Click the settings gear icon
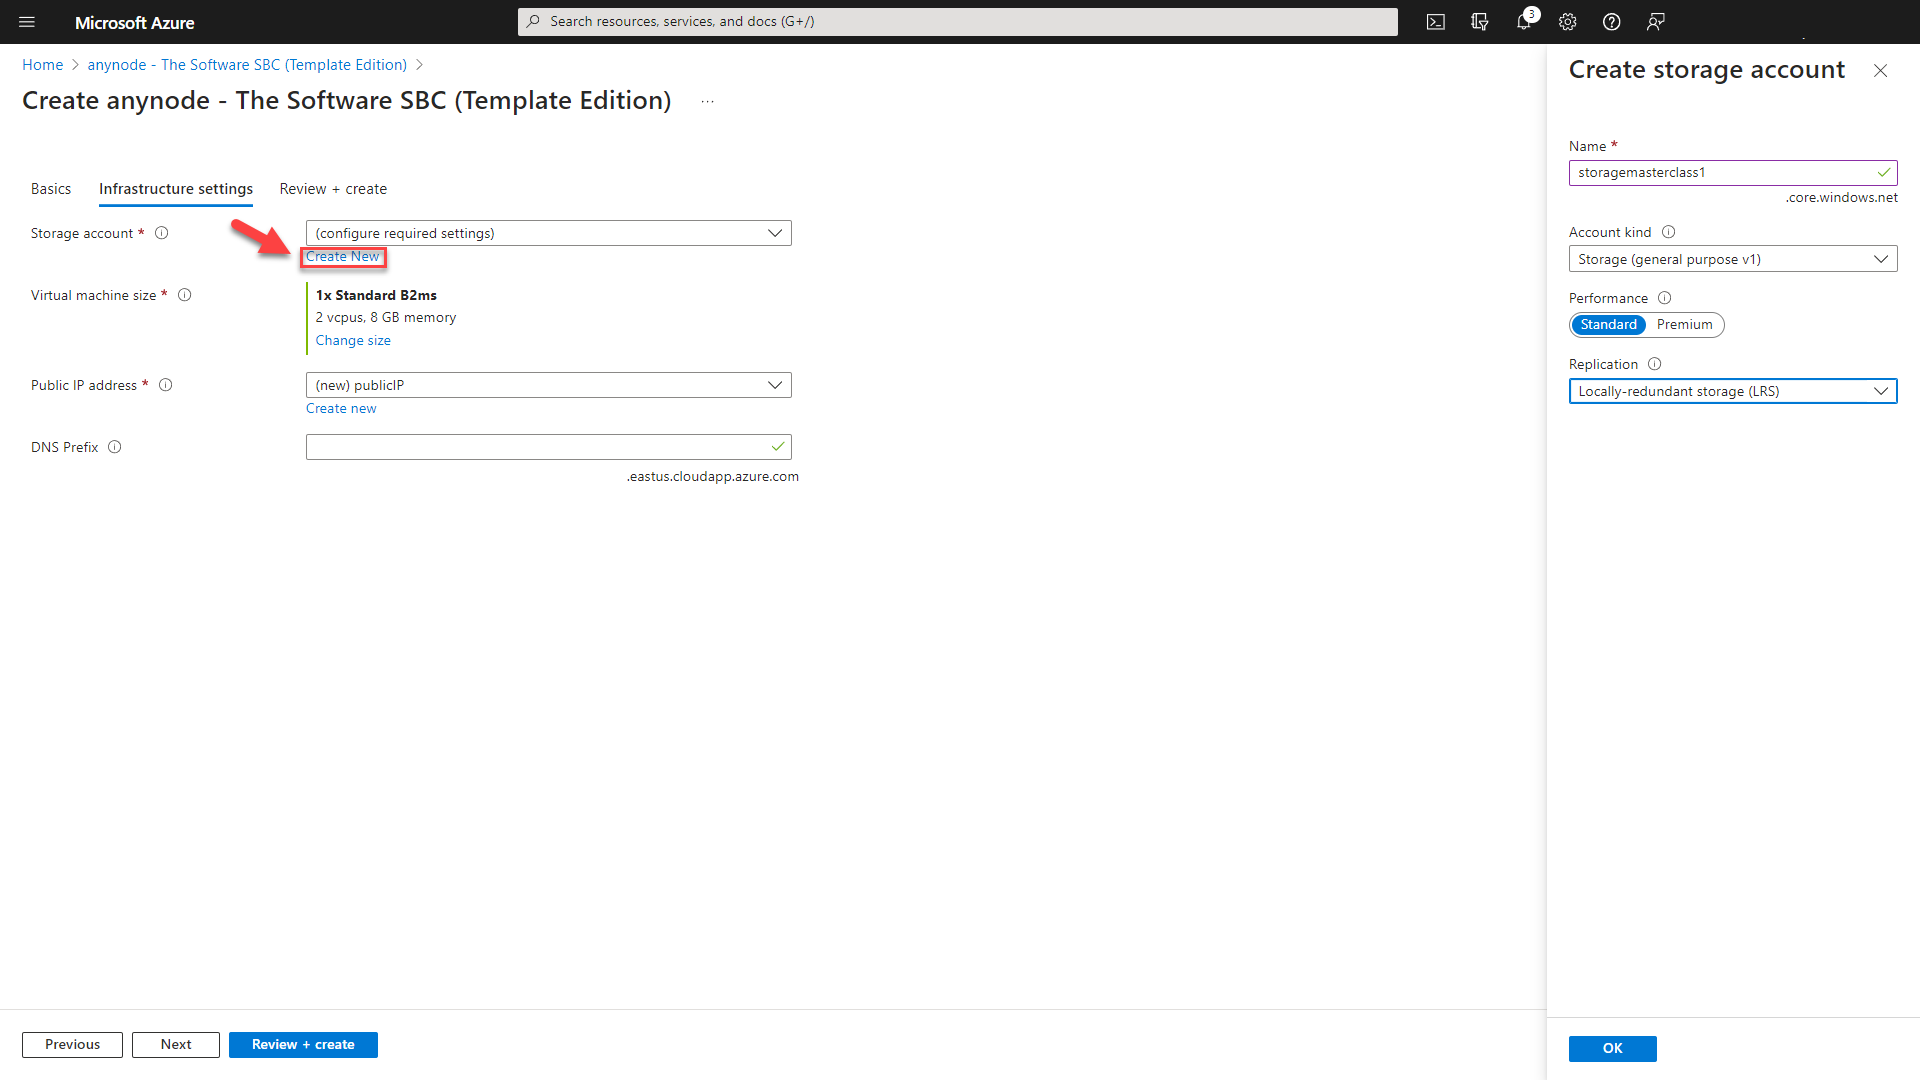This screenshot has height=1080, width=1920. (x=1568, y=21)
